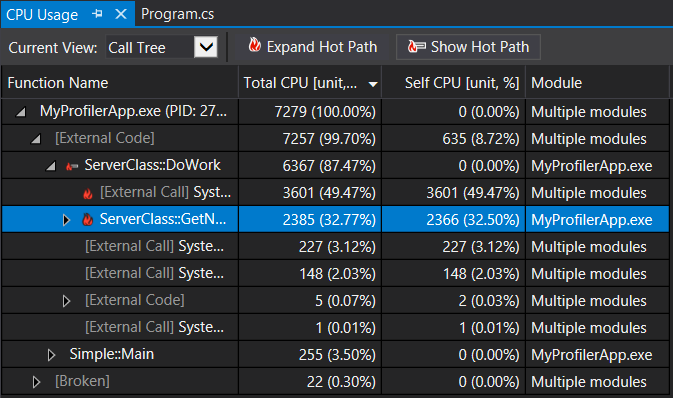Expand the Simple::Main node
673x398 pixels.
click(x=51, y=355)
